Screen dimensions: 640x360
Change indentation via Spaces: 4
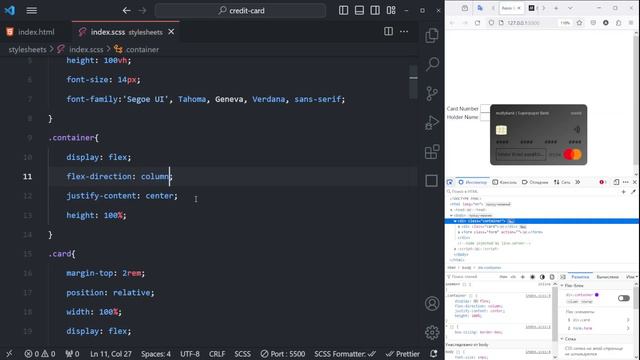pos(156,354)
